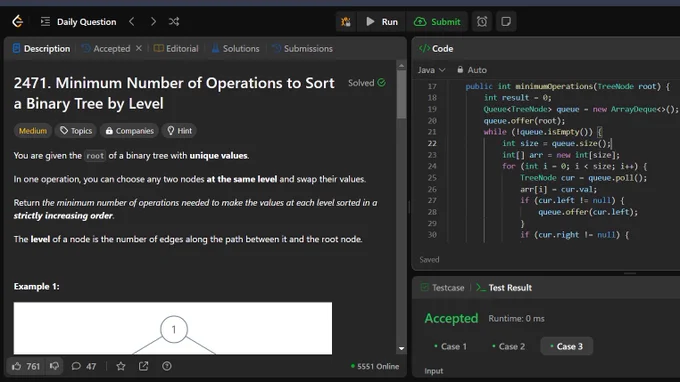This screenshot has width=680, height=382.
Task: Select Case 3 result
Action: (566, 346)
